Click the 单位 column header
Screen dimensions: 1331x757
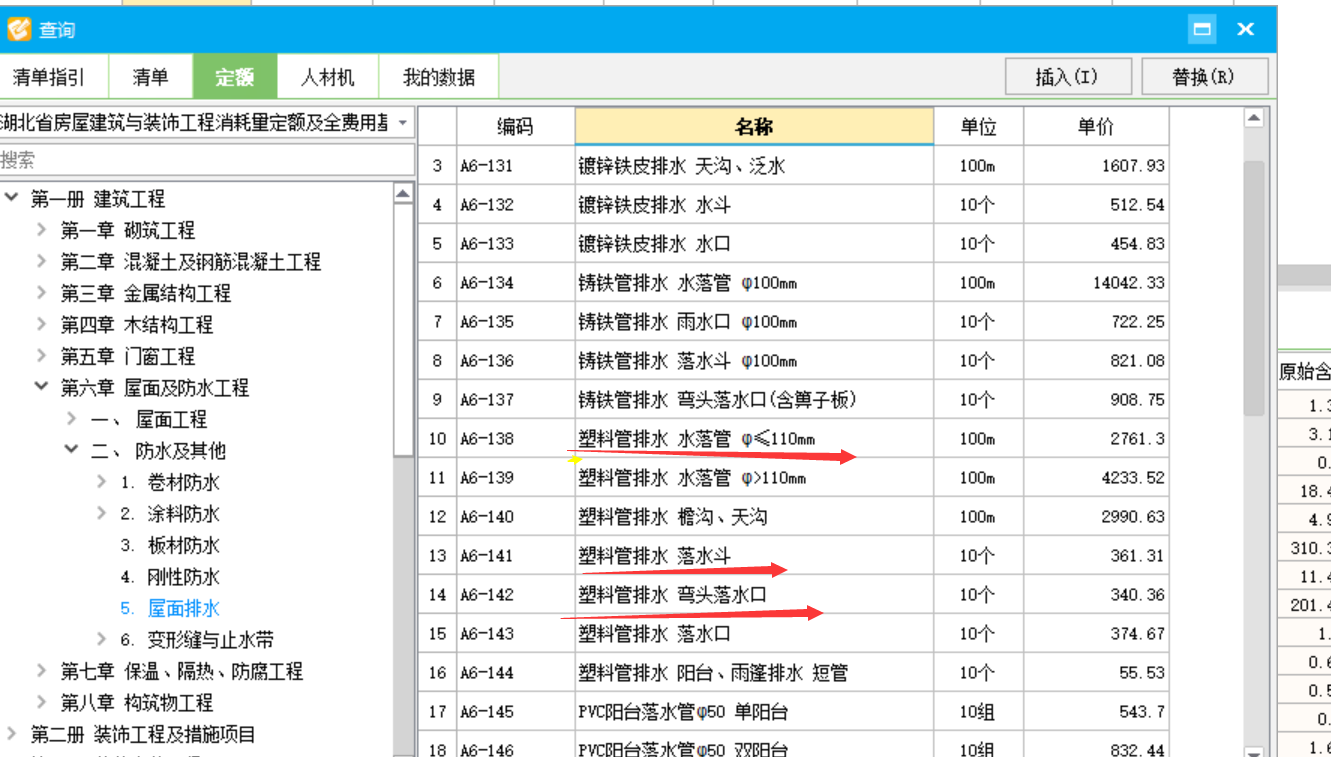[x=978, y=126]
